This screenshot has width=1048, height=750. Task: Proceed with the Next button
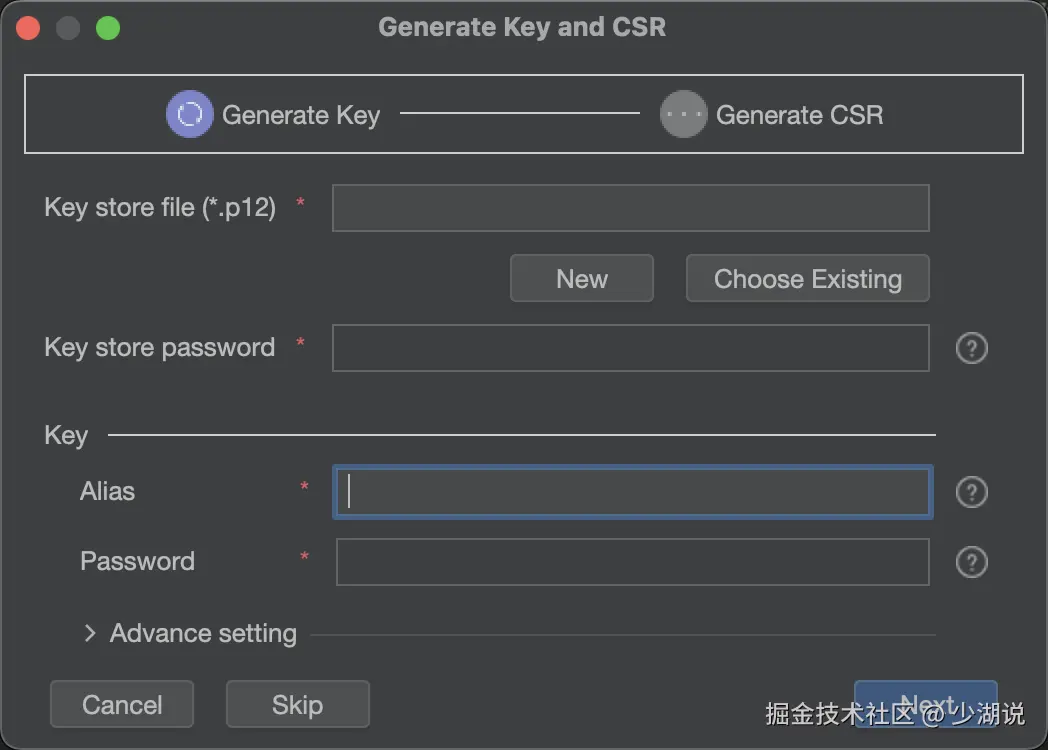click(x=925, y=703)
